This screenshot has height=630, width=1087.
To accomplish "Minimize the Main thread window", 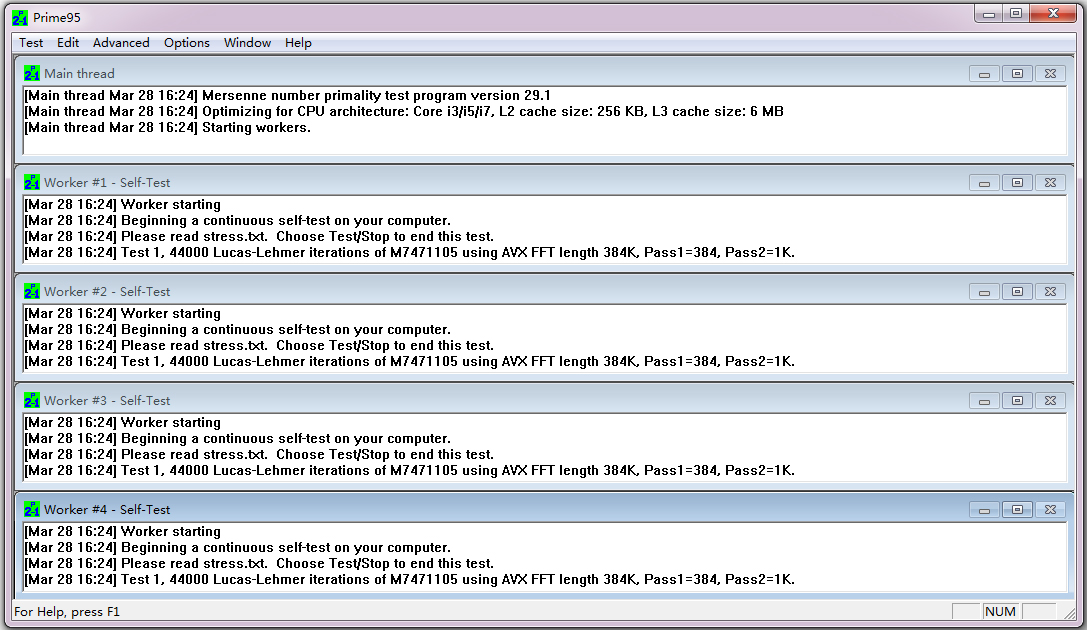I will (984, 74).
